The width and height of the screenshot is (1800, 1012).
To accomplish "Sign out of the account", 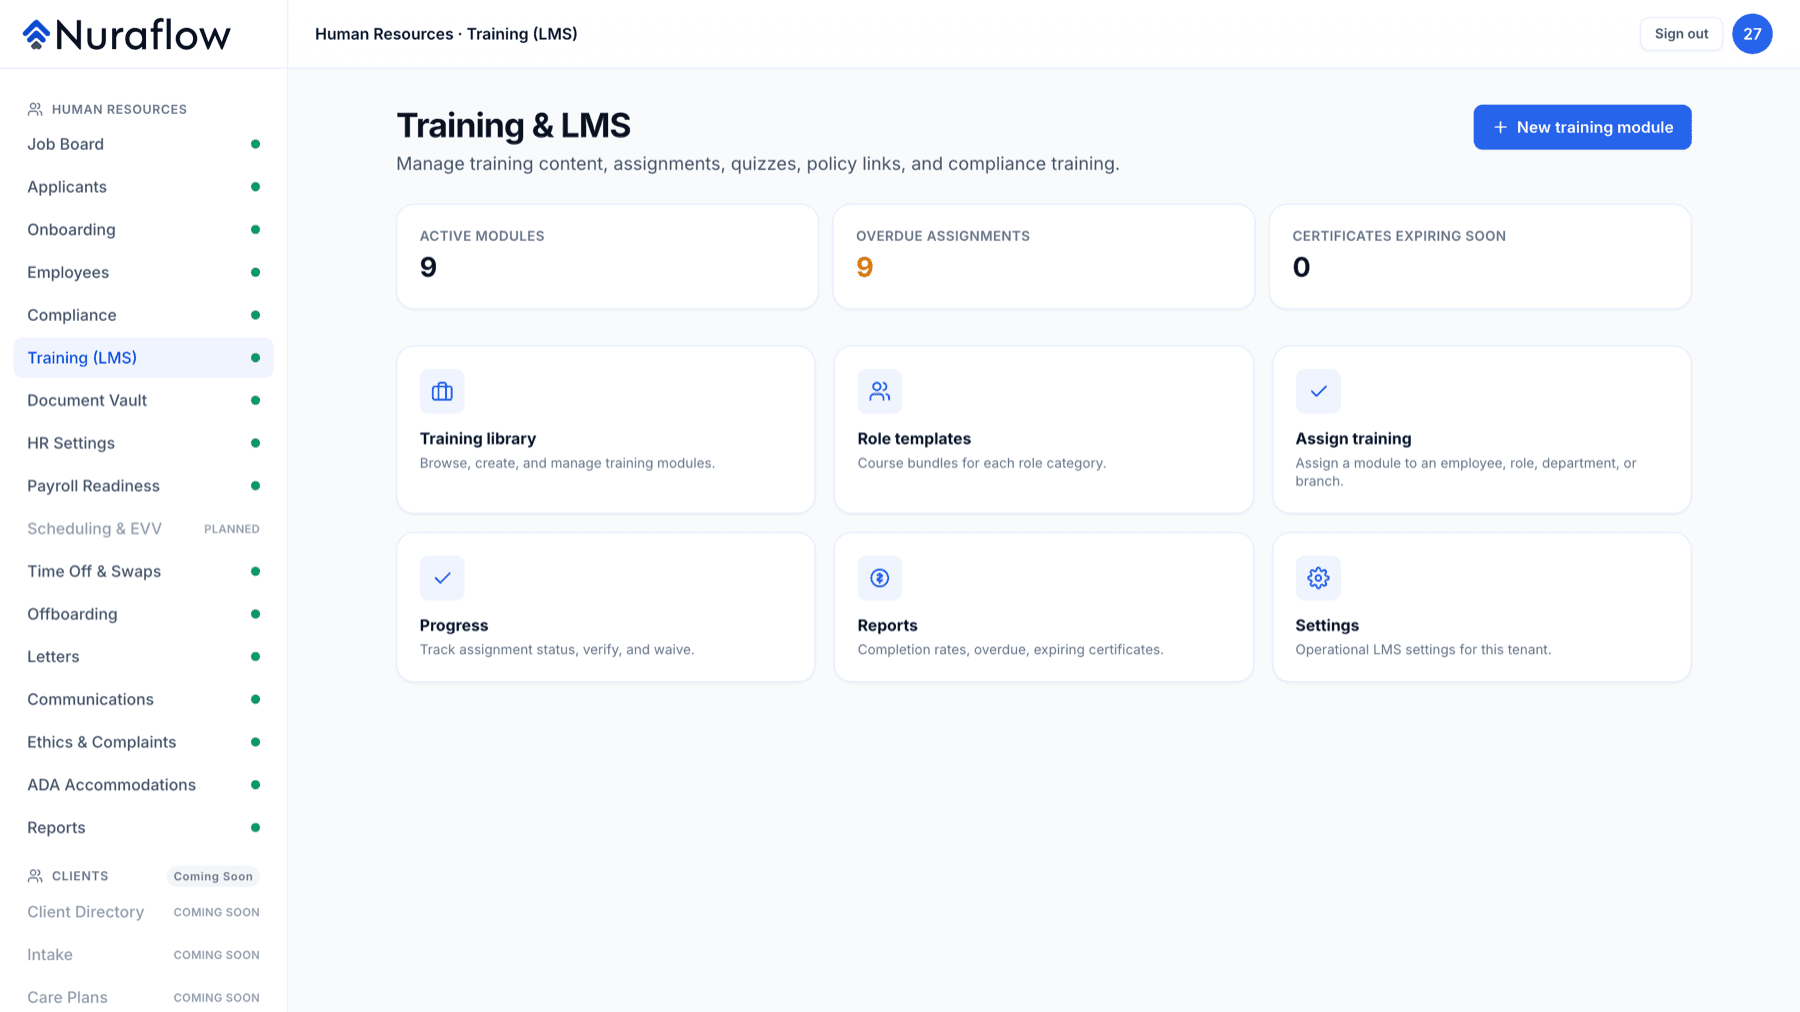I will click(1681, 34).
